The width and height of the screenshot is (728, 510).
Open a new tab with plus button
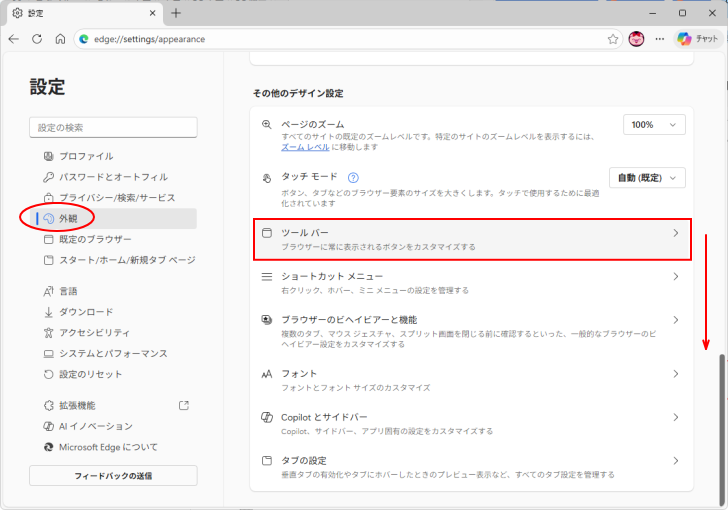pos(176,13)
